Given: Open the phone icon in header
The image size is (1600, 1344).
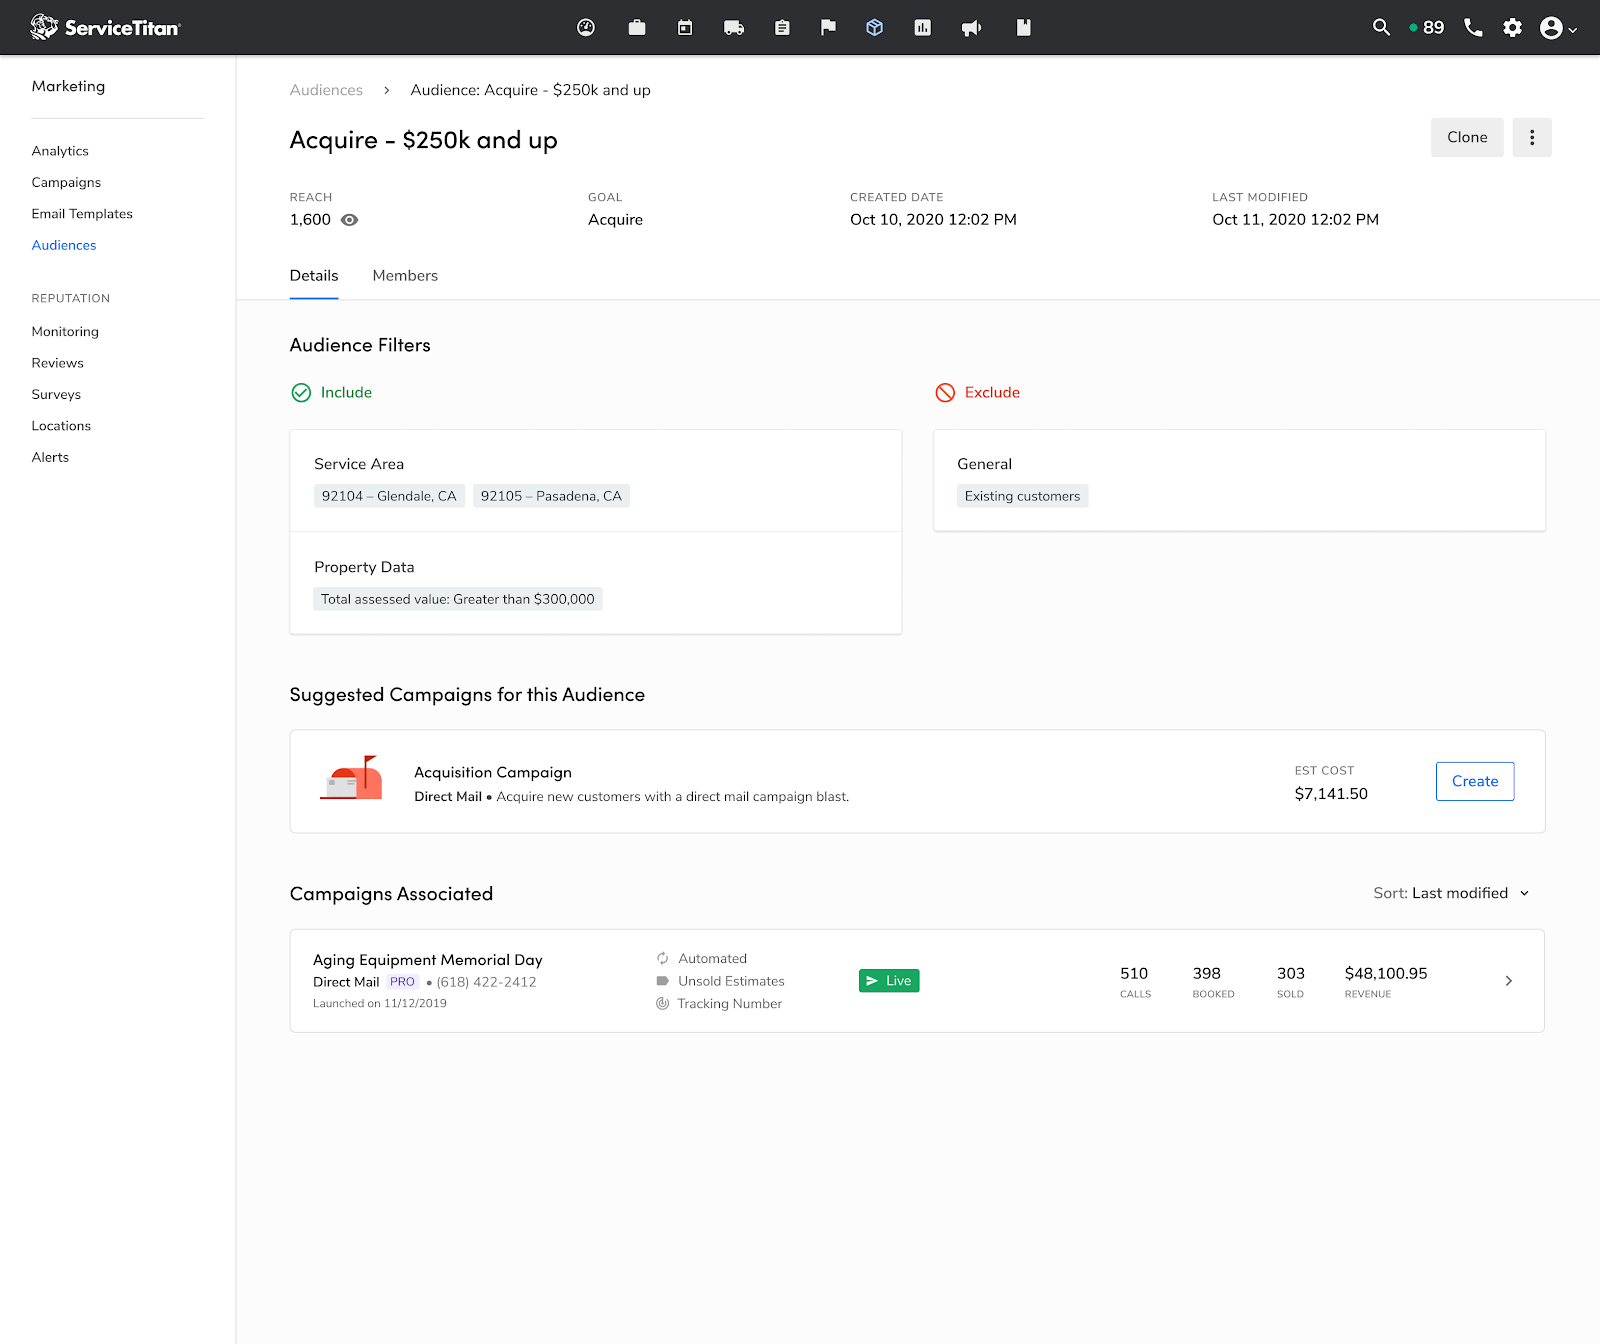Looking at the screenshot, I should 1473,27.
